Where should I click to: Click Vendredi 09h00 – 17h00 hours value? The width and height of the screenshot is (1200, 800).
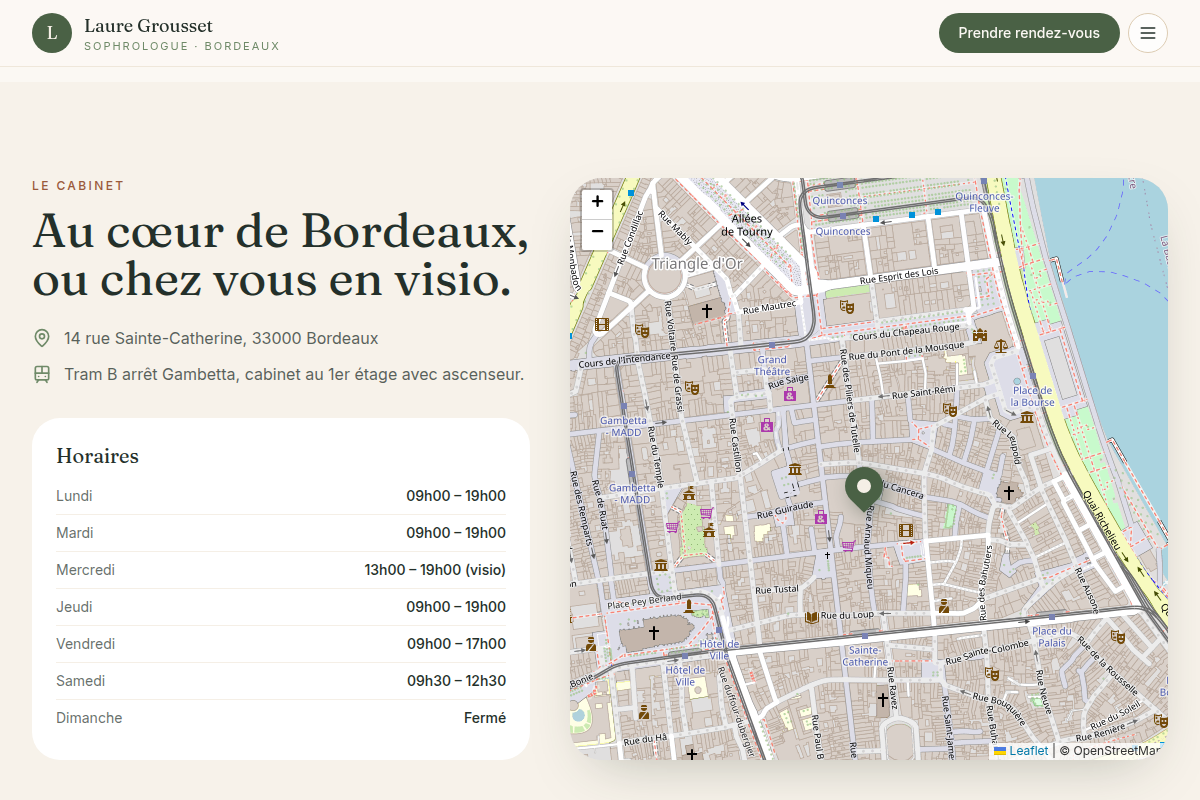pyautogui.click(x=456, y=644)
